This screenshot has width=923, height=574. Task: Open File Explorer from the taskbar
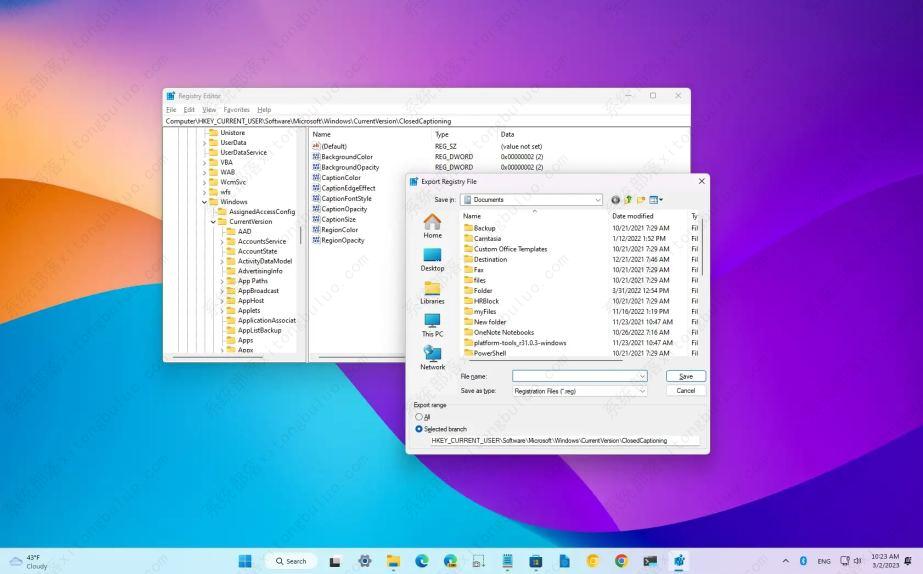point(393,561)
